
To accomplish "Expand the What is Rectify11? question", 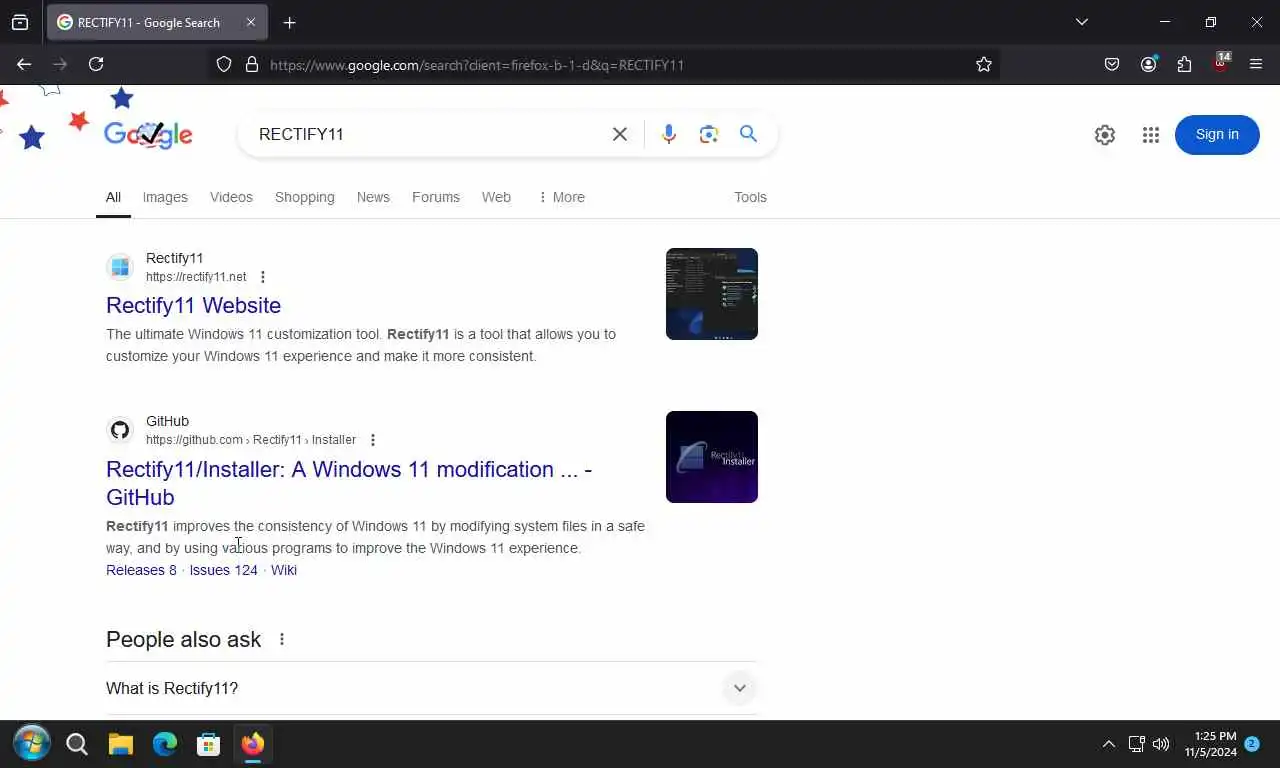I will tap(431, 688).
